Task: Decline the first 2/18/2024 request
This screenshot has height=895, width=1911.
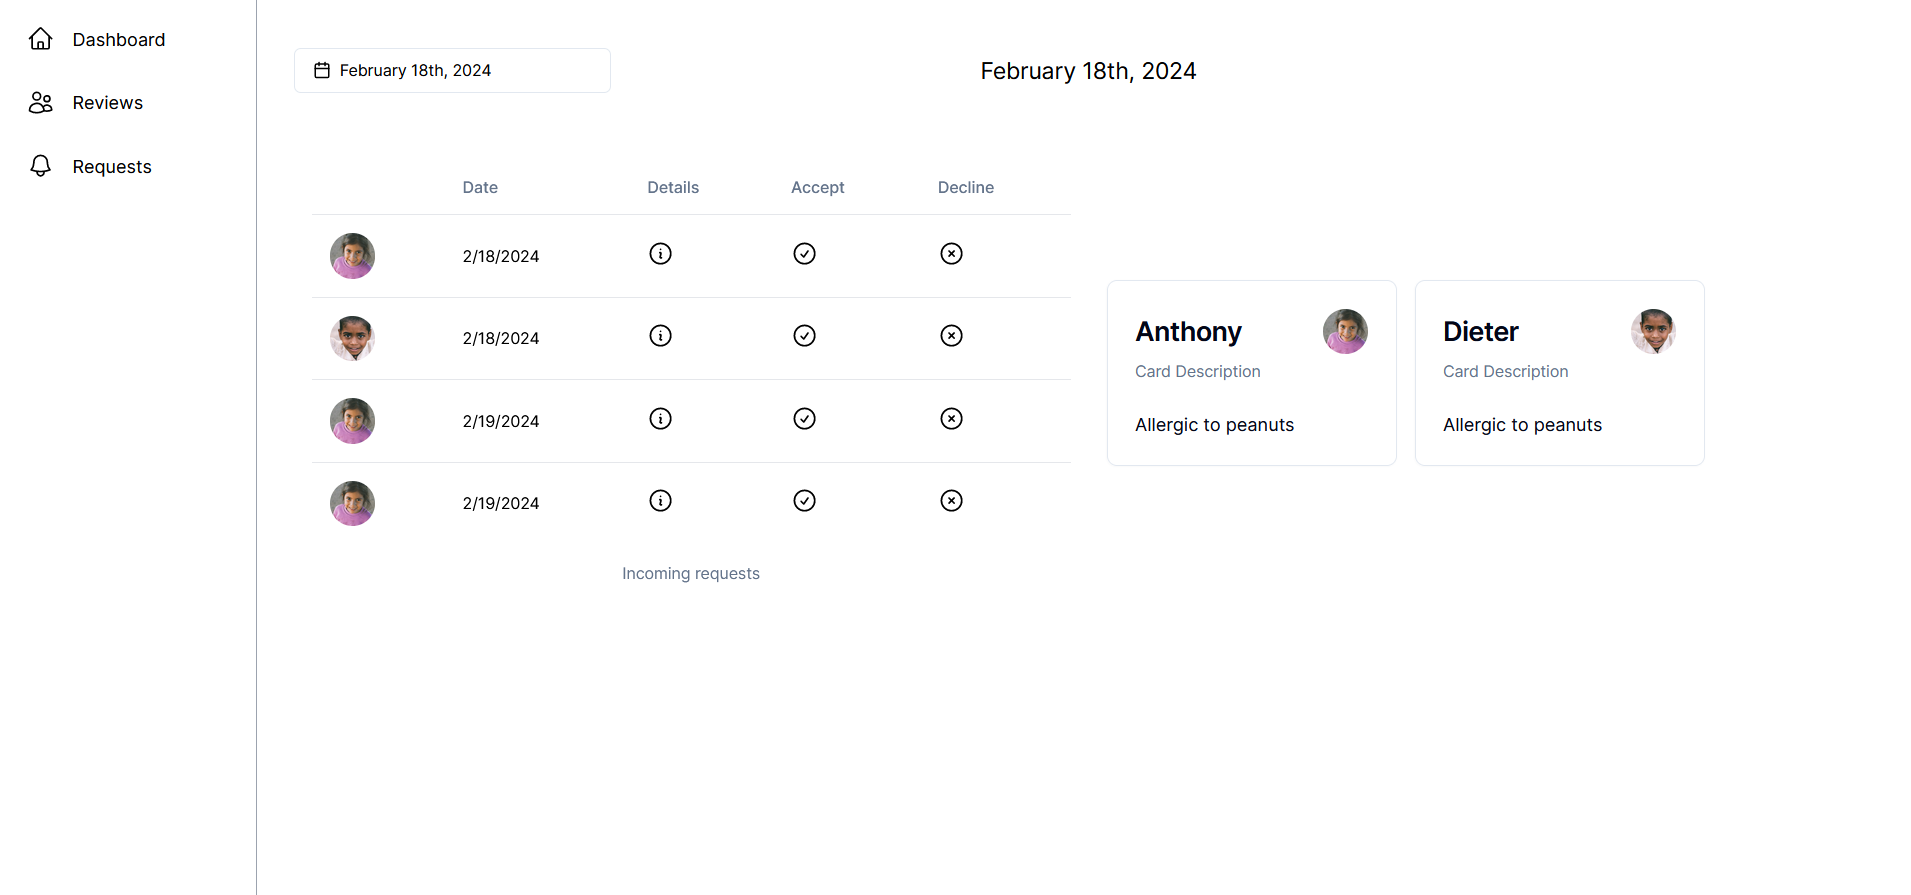Action: pyautogui.click(x=951, y=254)
